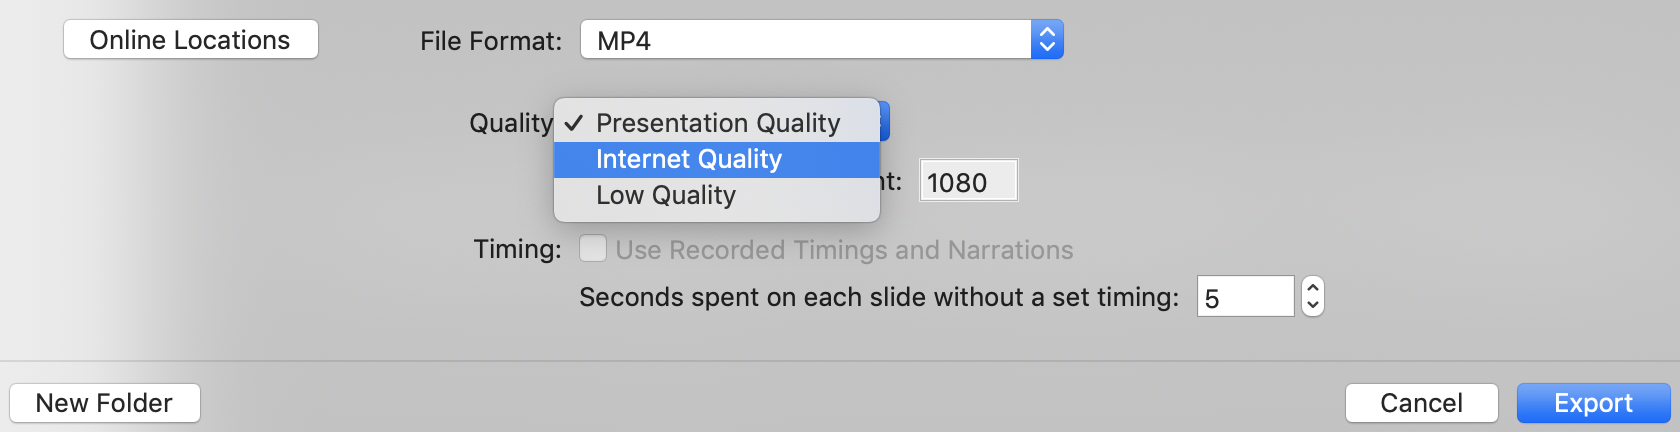Choose Internet Quality option
The image size is (1680, 432).
point(689,160)
